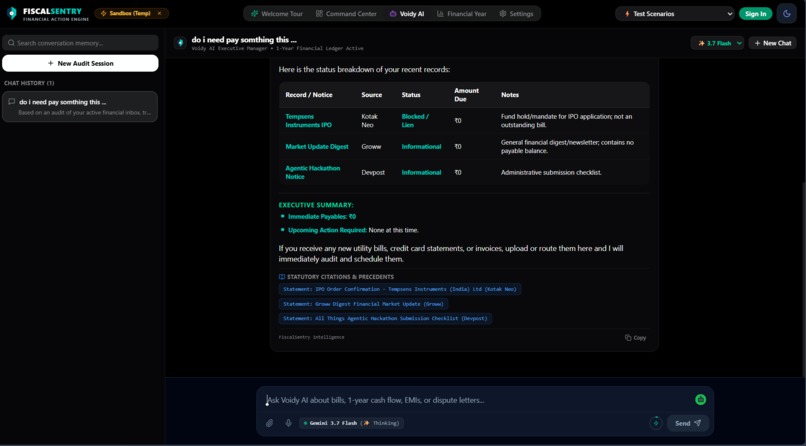Click the Send button

coord(688,423)
